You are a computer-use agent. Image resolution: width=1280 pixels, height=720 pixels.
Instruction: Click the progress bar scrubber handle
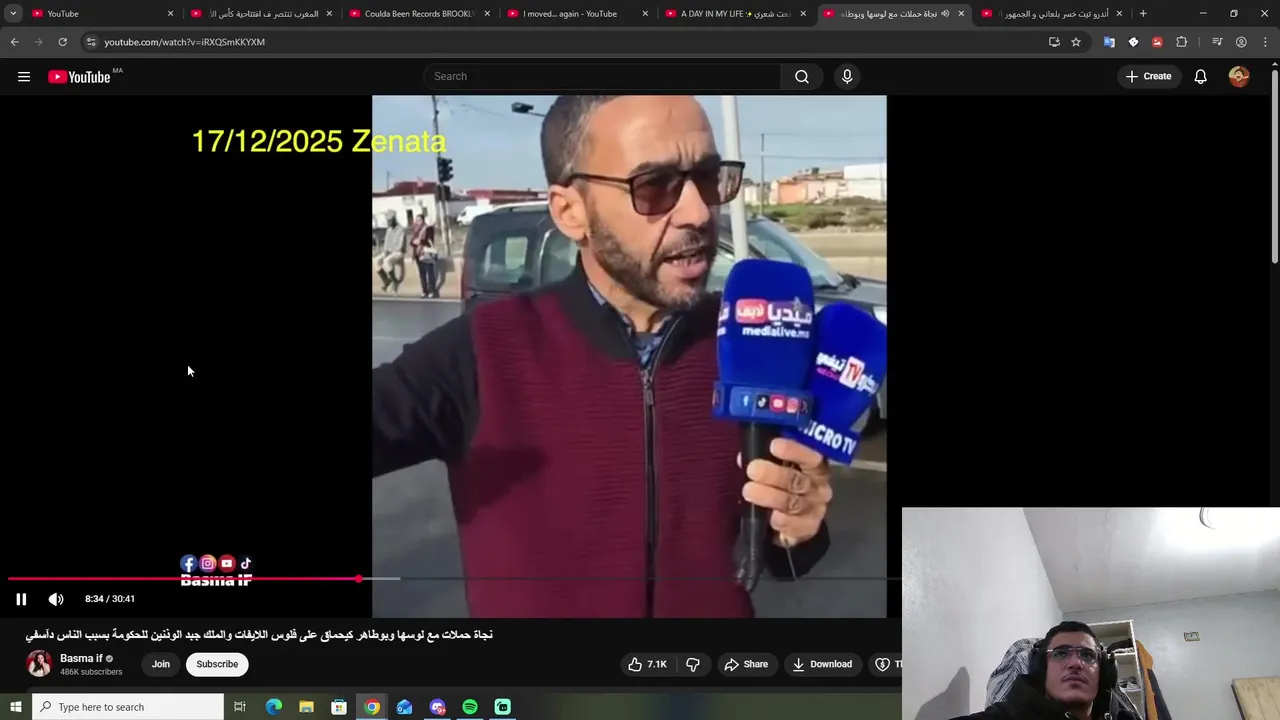click(x=358, y=579)
